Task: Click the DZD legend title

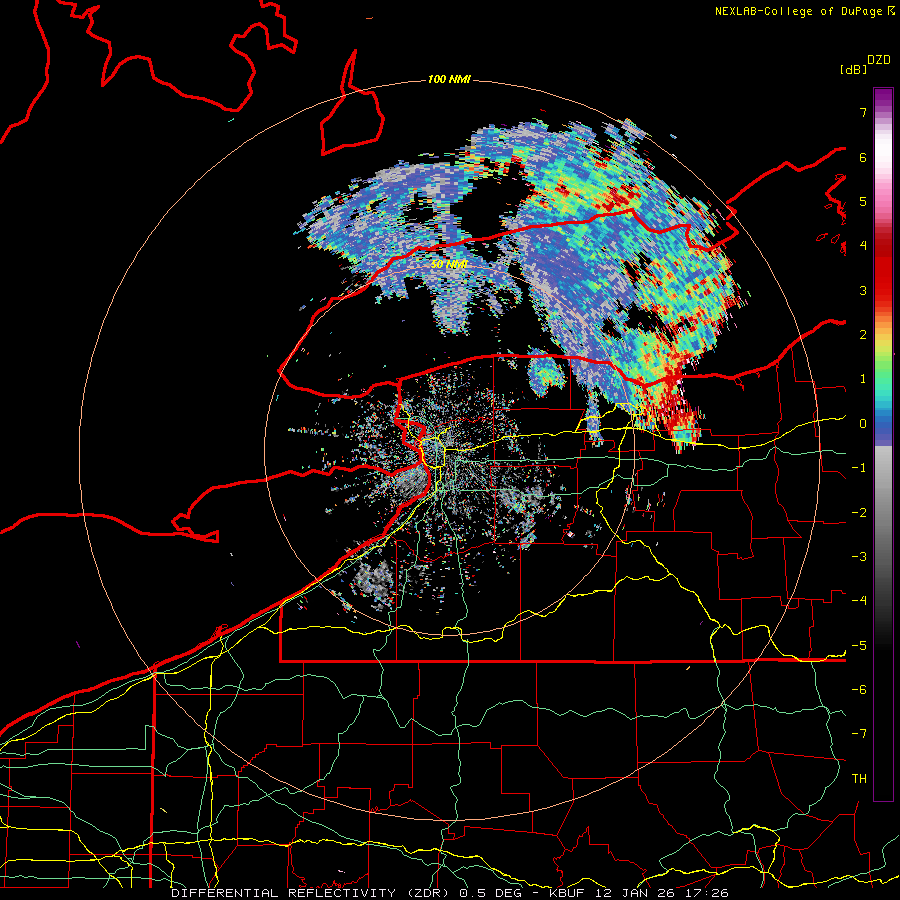Action: (x=879, y=60)
